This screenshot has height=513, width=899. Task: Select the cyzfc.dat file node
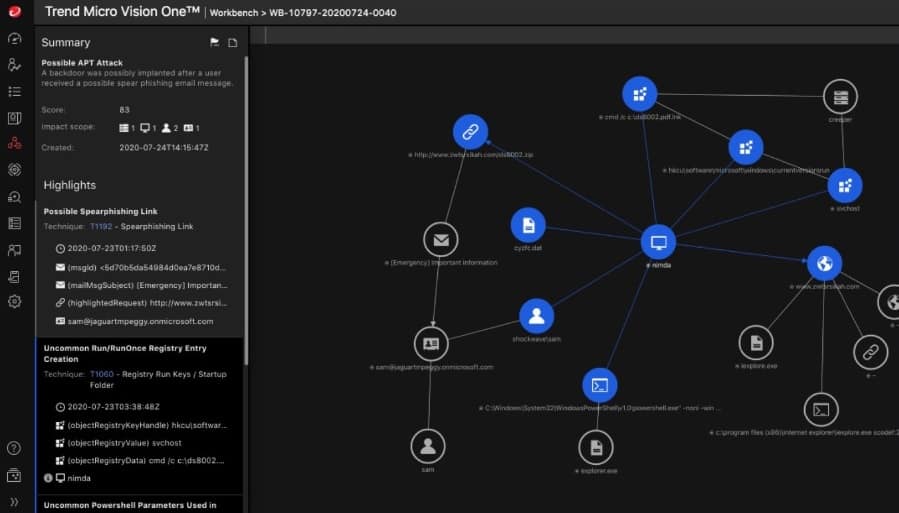pos(528,225)
